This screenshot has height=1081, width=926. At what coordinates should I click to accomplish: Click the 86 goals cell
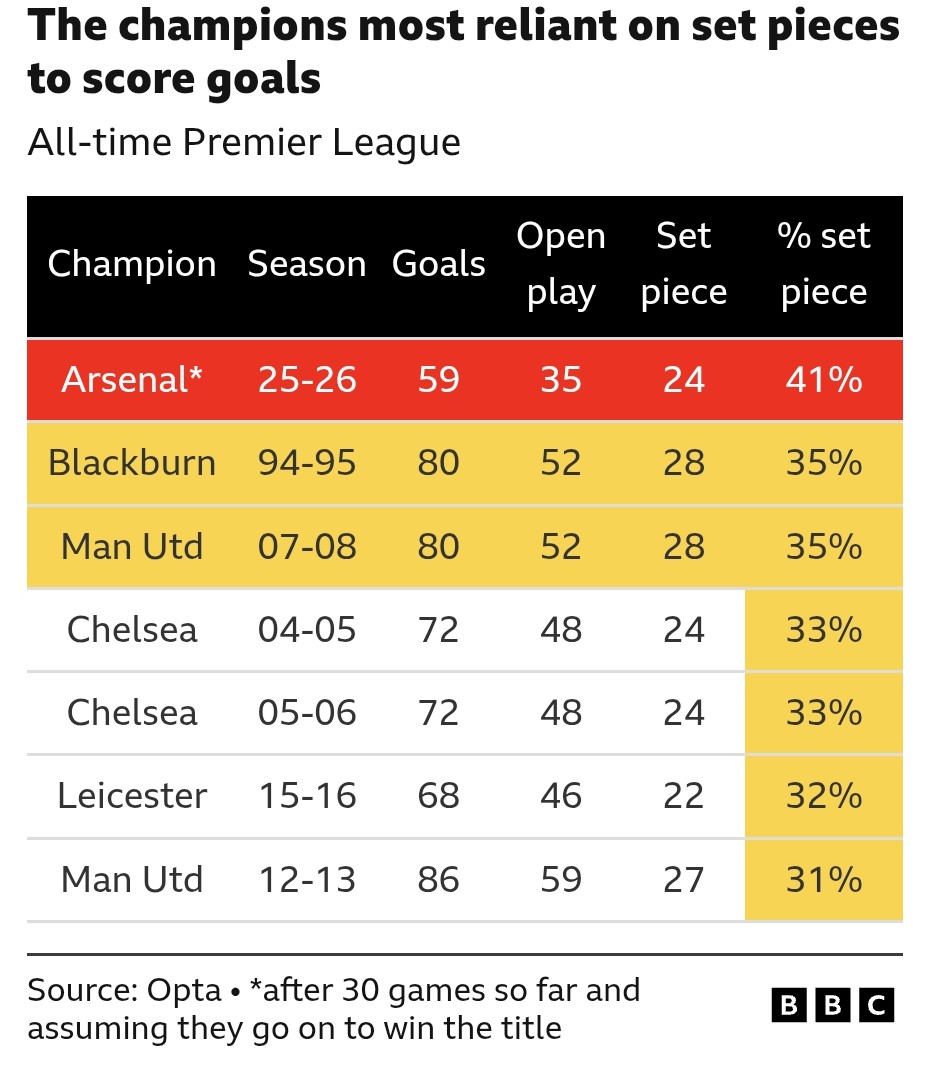(x=439, y=880)
